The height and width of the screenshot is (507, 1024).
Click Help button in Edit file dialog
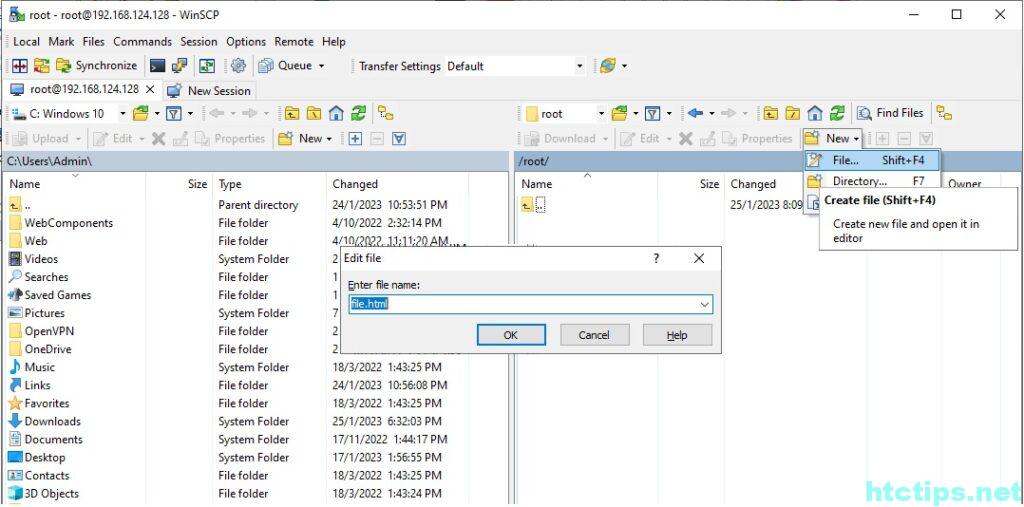pyautogui.click(x=677, y=335)
